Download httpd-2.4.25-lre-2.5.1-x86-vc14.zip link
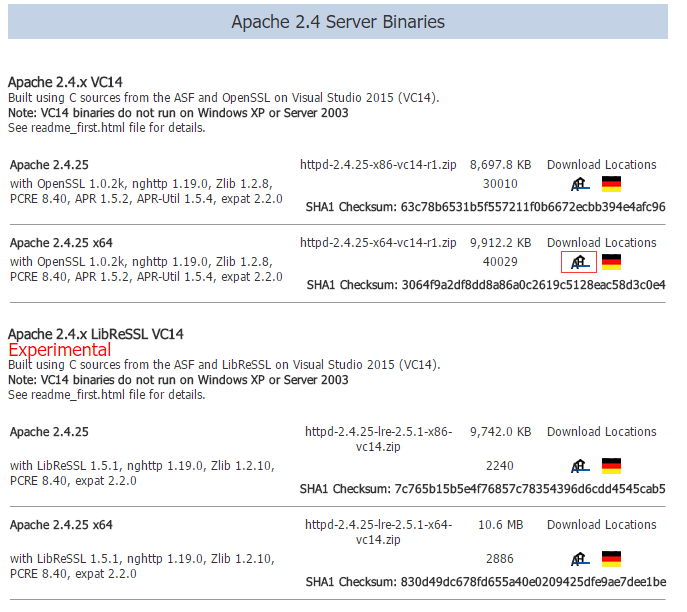 tap(378, 439)
